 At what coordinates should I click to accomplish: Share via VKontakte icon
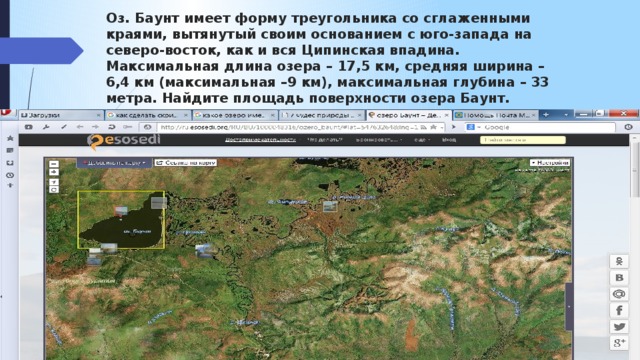click(619, 278)
